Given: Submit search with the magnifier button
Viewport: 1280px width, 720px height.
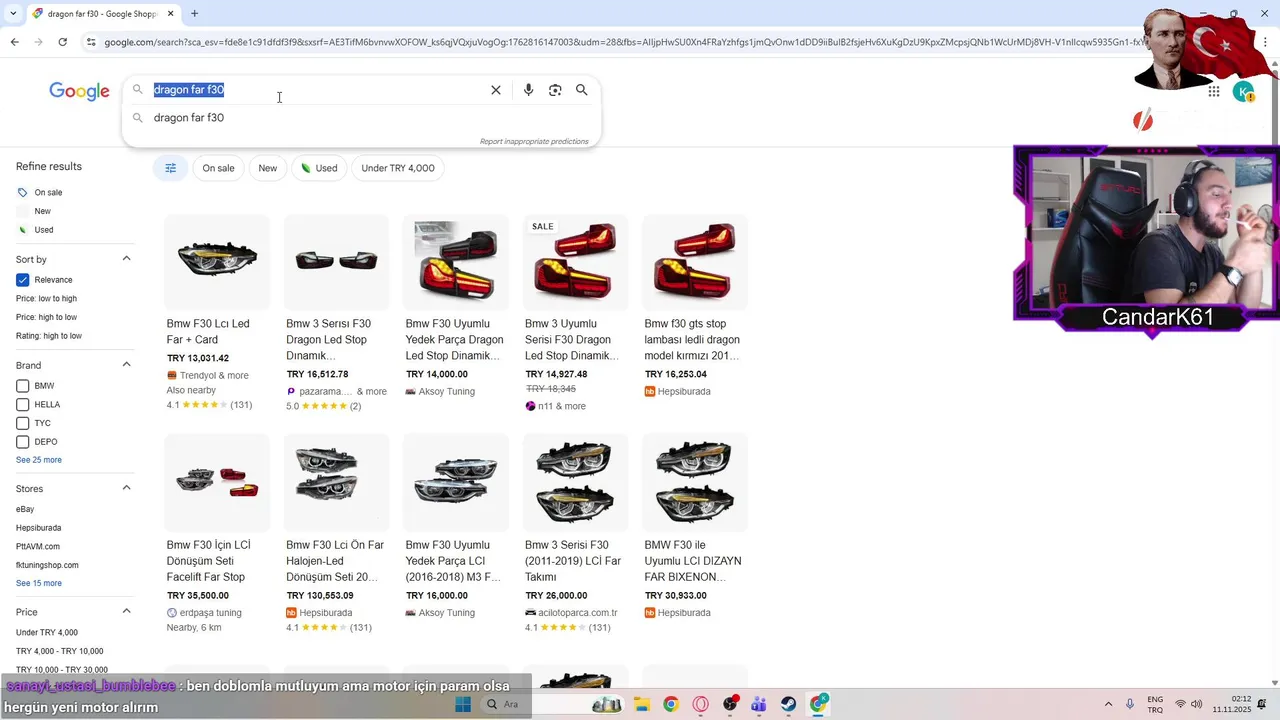Looking at the screenshot, I should pyautogui.click(x=581, y=90).
